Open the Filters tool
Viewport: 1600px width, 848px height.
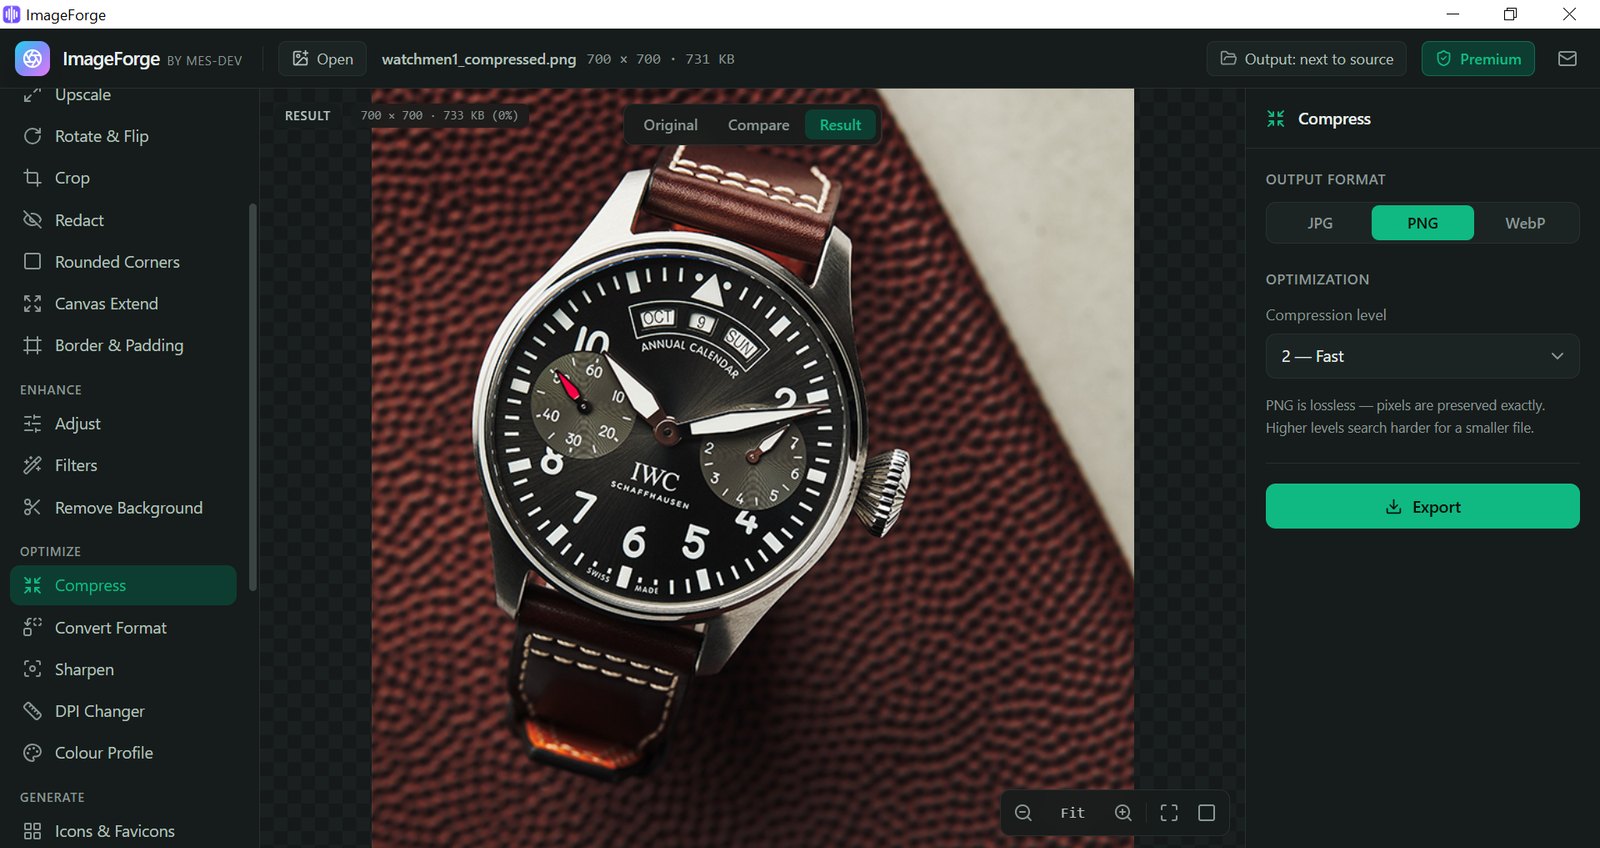point(123,466)
